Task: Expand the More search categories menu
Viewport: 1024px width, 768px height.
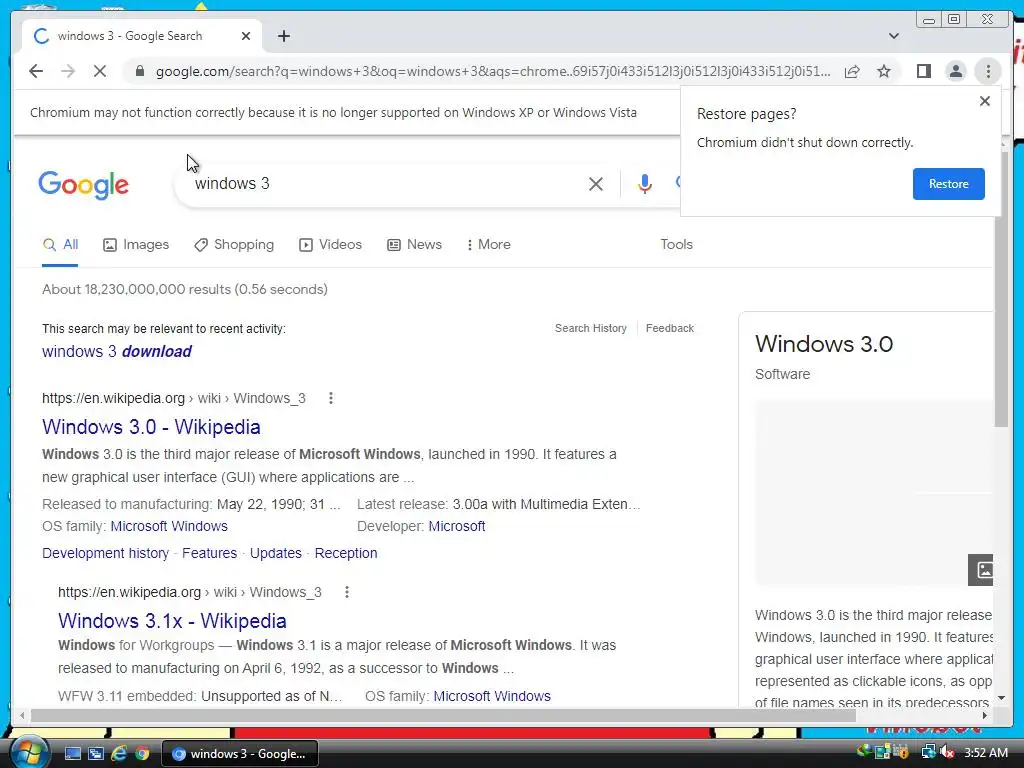Action: pos(488,245)
